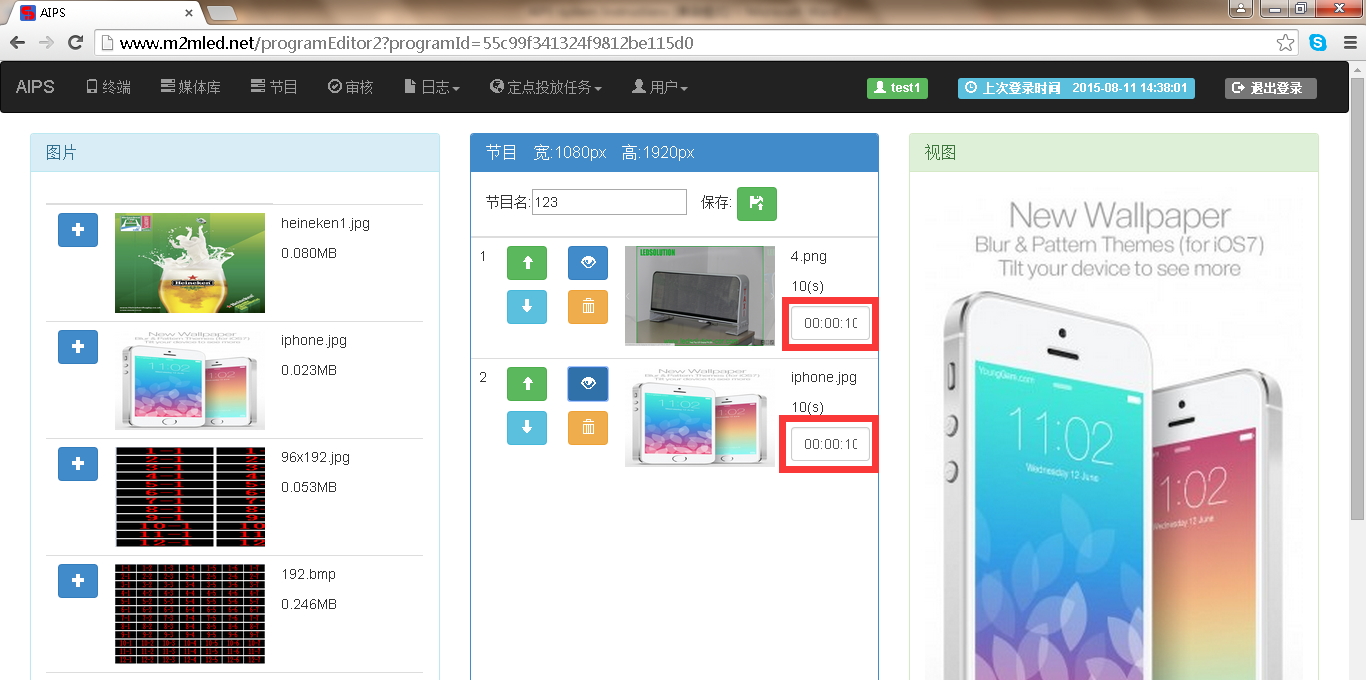
Task: Click the 上次登录时间 badge
Action: coord(1076,88)
